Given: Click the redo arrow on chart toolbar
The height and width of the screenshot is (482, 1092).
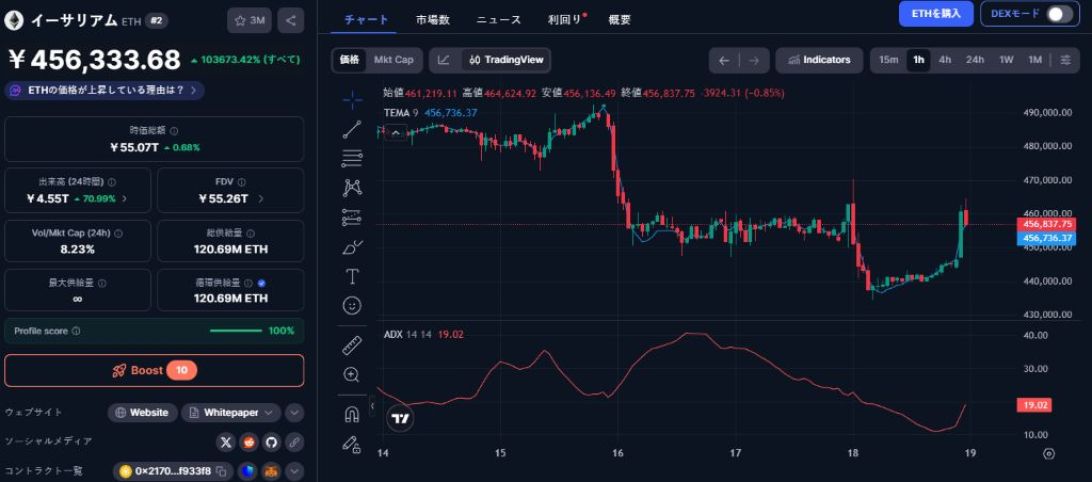Looking at the screenshot, I should tap(754, 60).
